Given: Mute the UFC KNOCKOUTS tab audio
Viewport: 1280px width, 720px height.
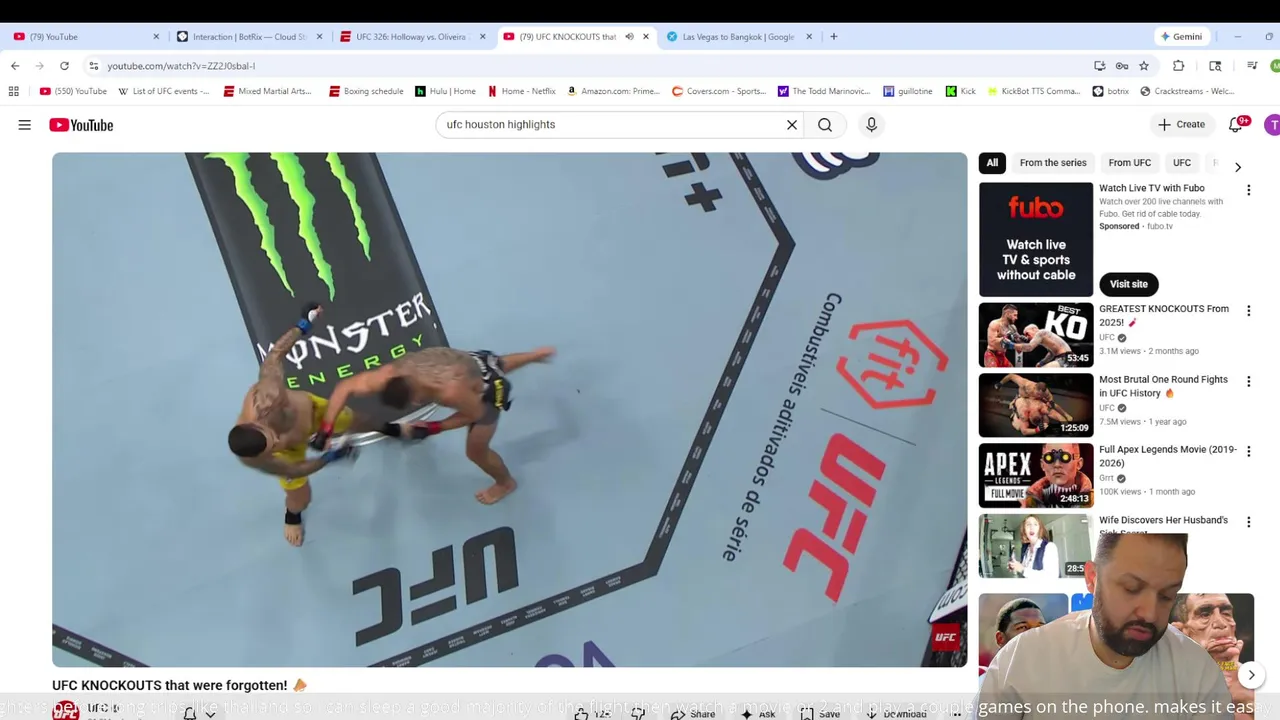Looking at the screenshot, I should coord(629,37).
